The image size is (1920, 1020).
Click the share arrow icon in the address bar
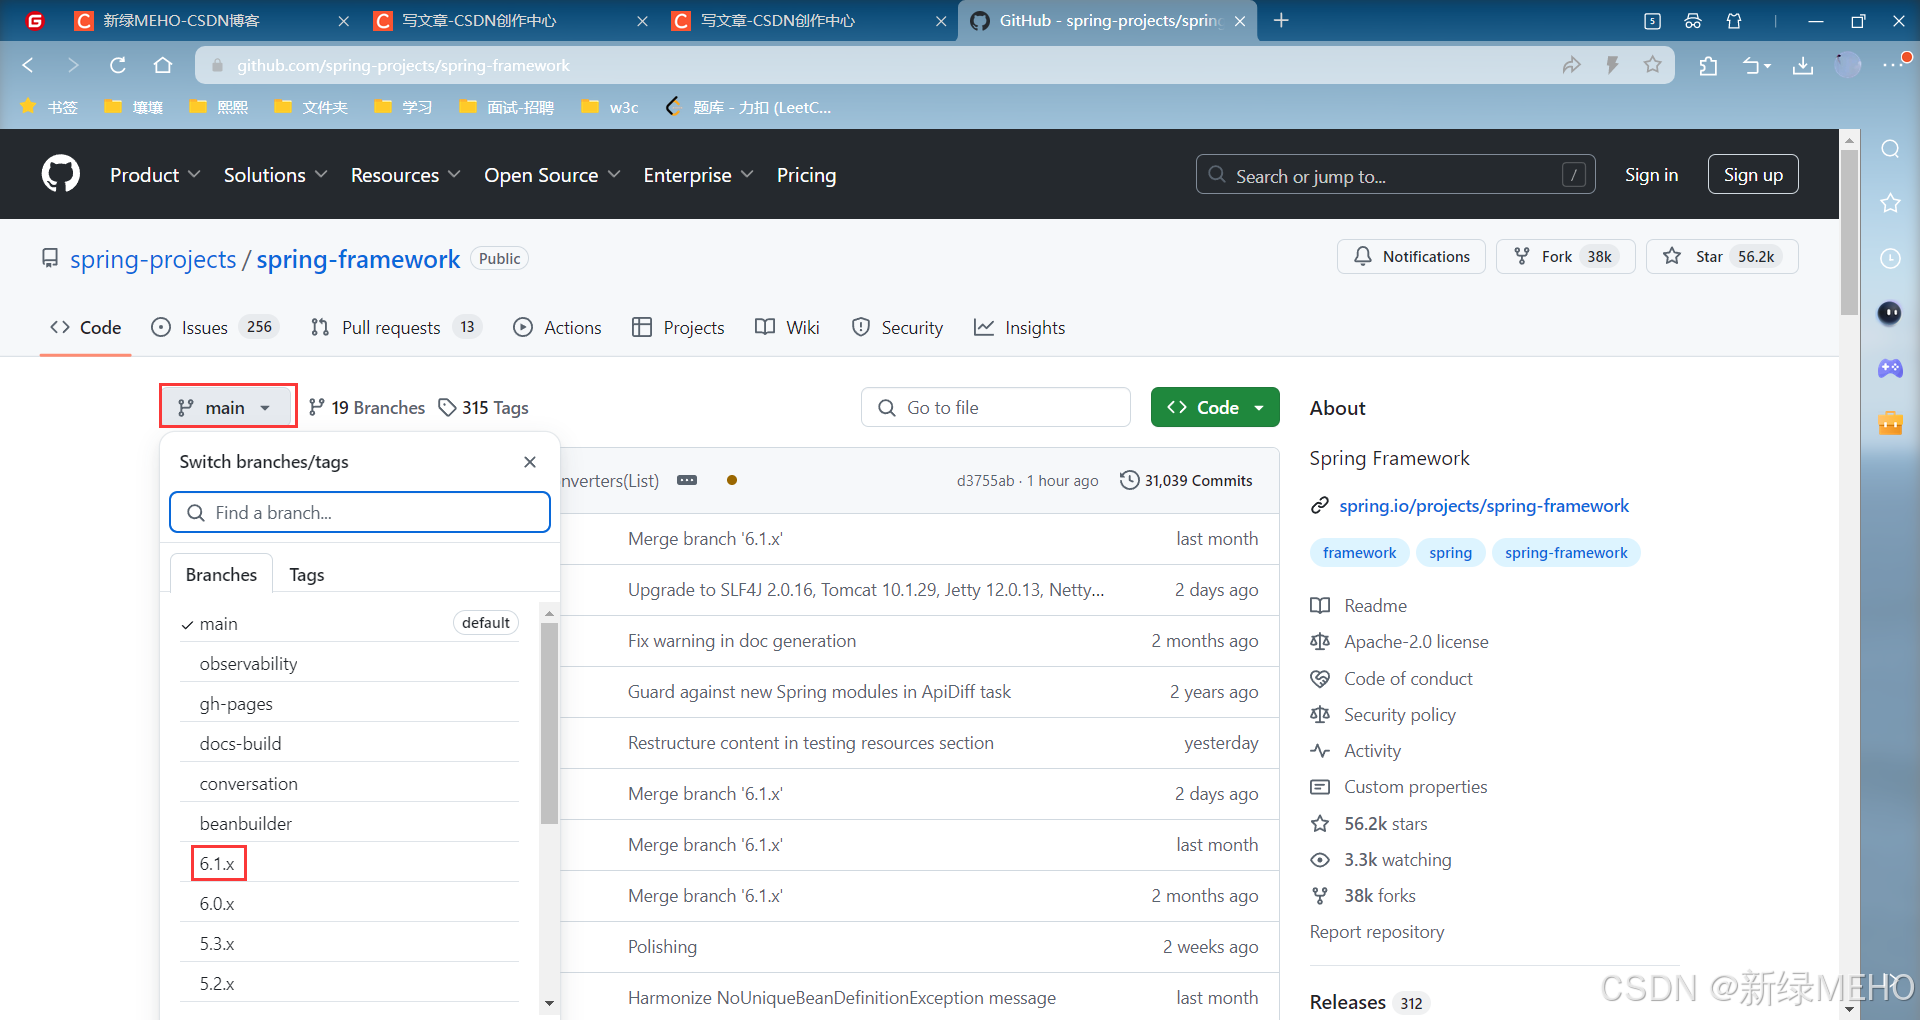1572,65
